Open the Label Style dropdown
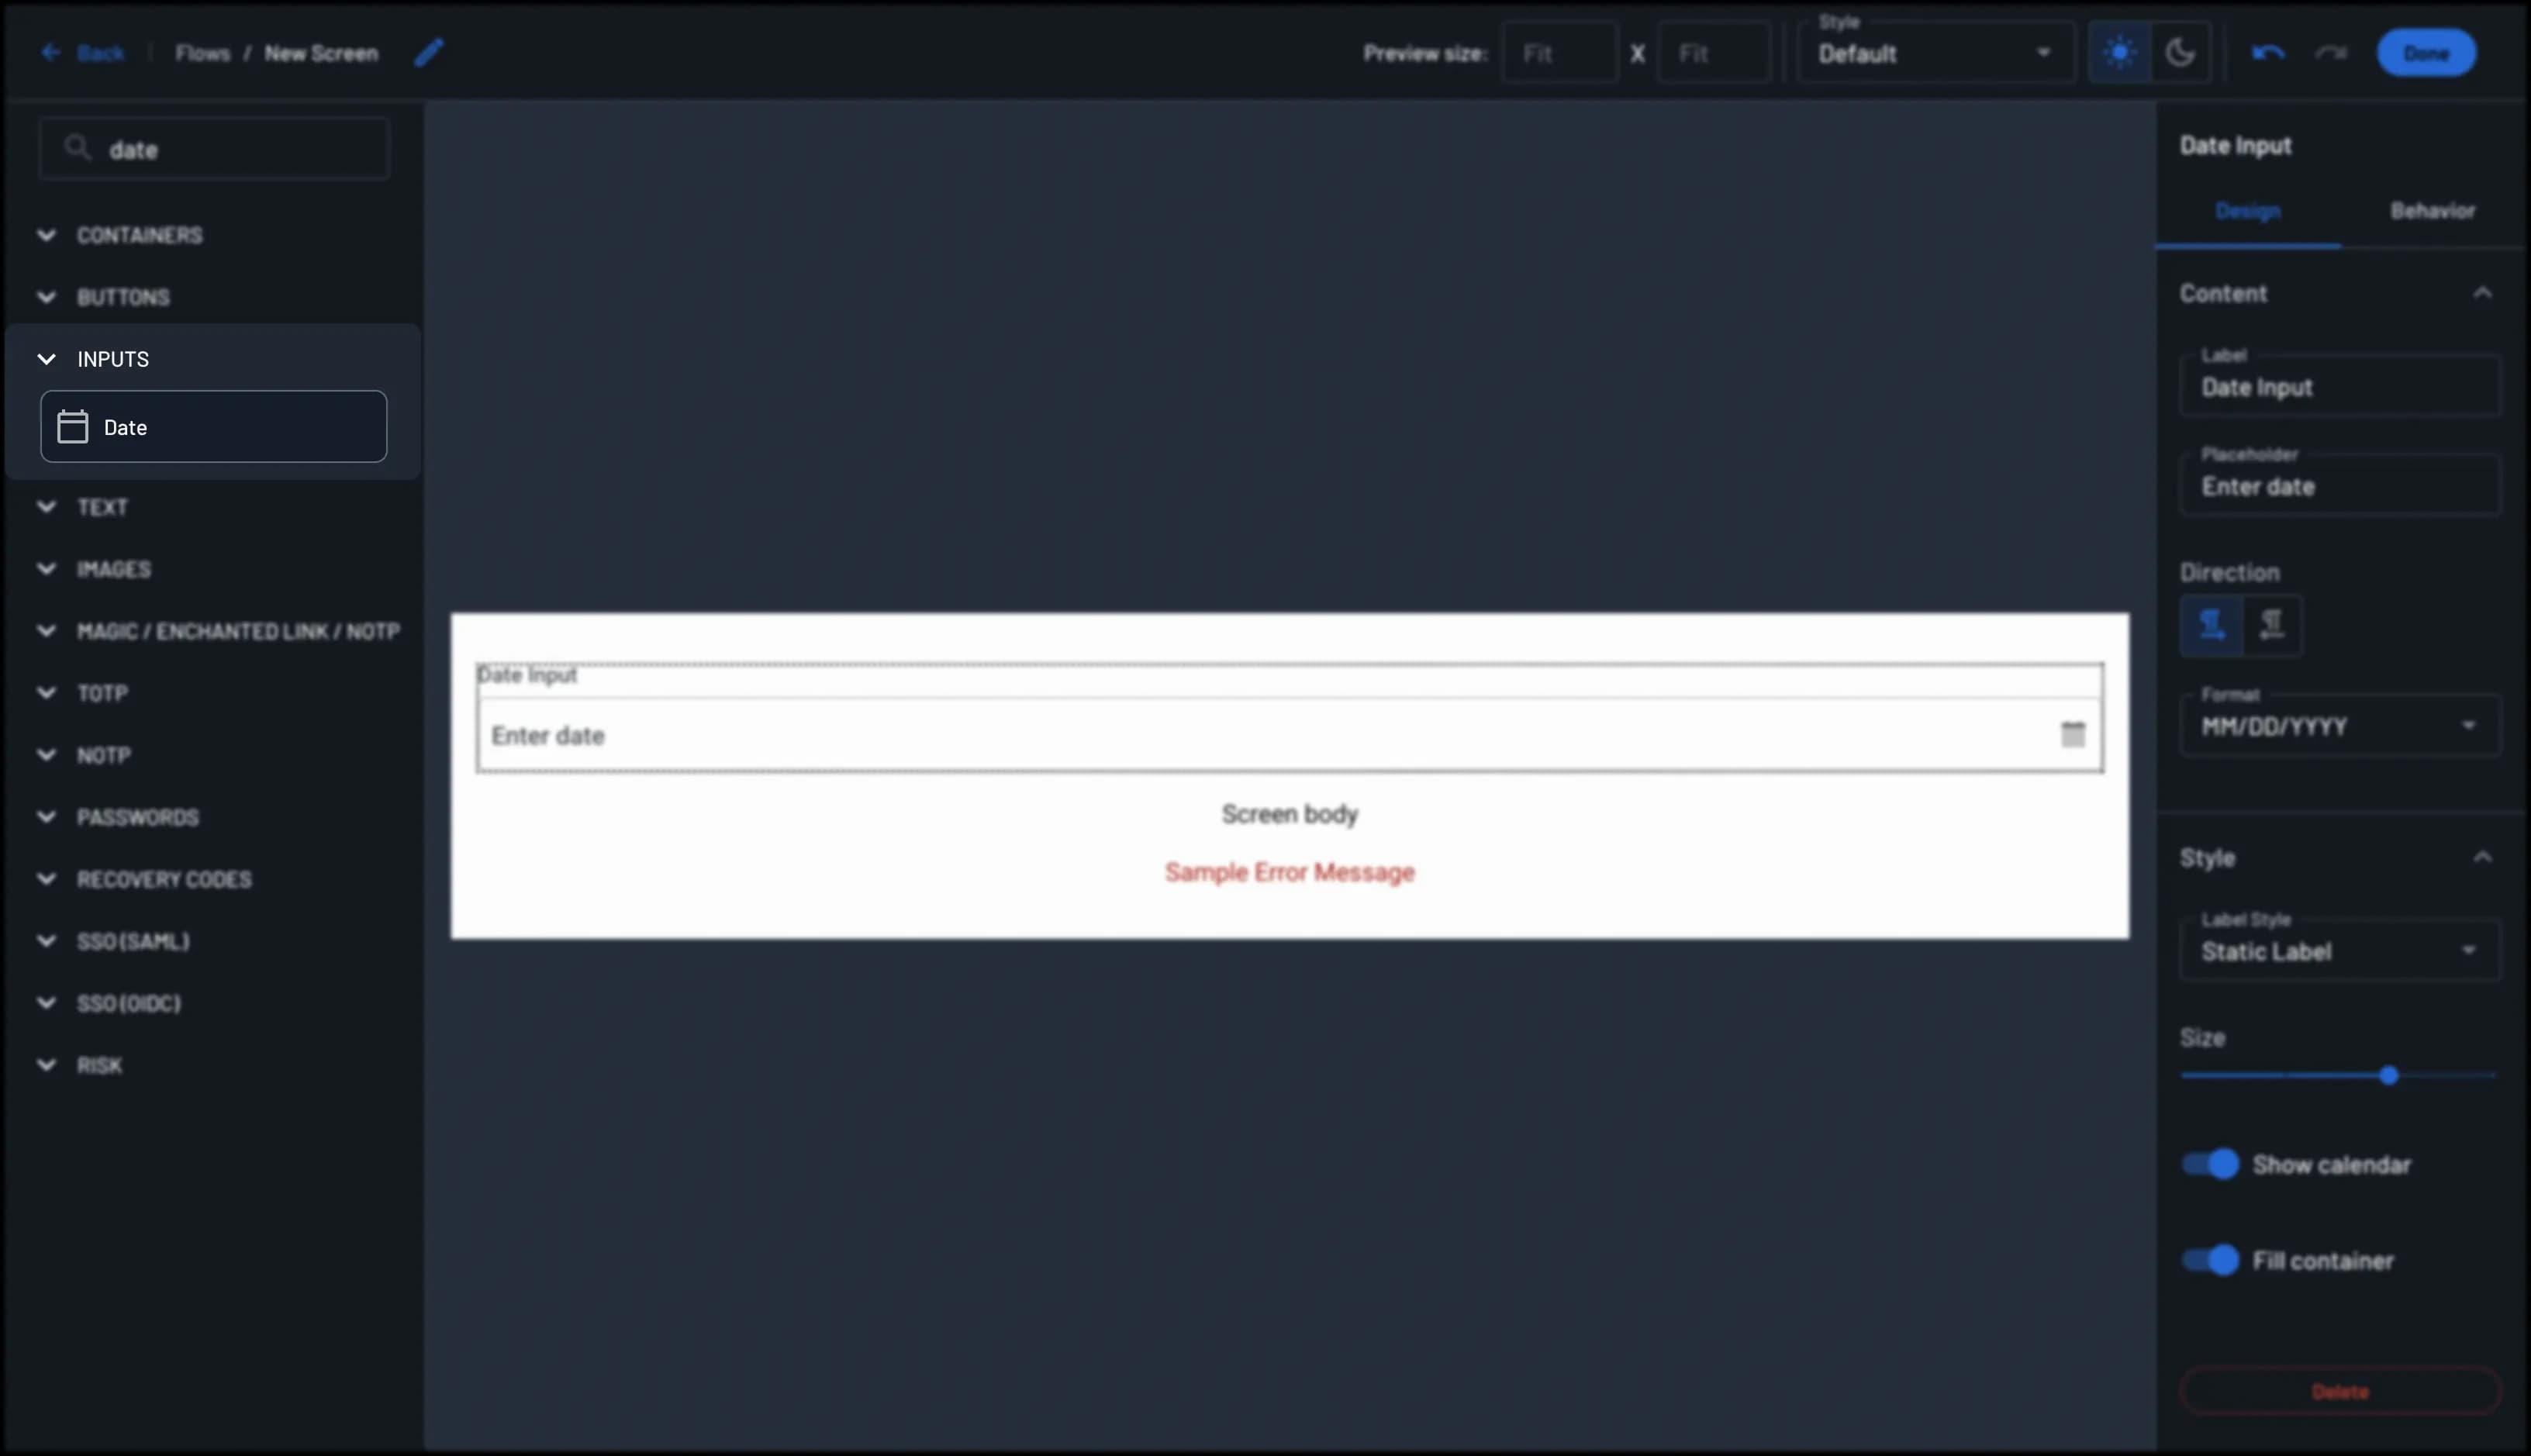The height and width of the screenshot is (1456, 2531). 2339,951
